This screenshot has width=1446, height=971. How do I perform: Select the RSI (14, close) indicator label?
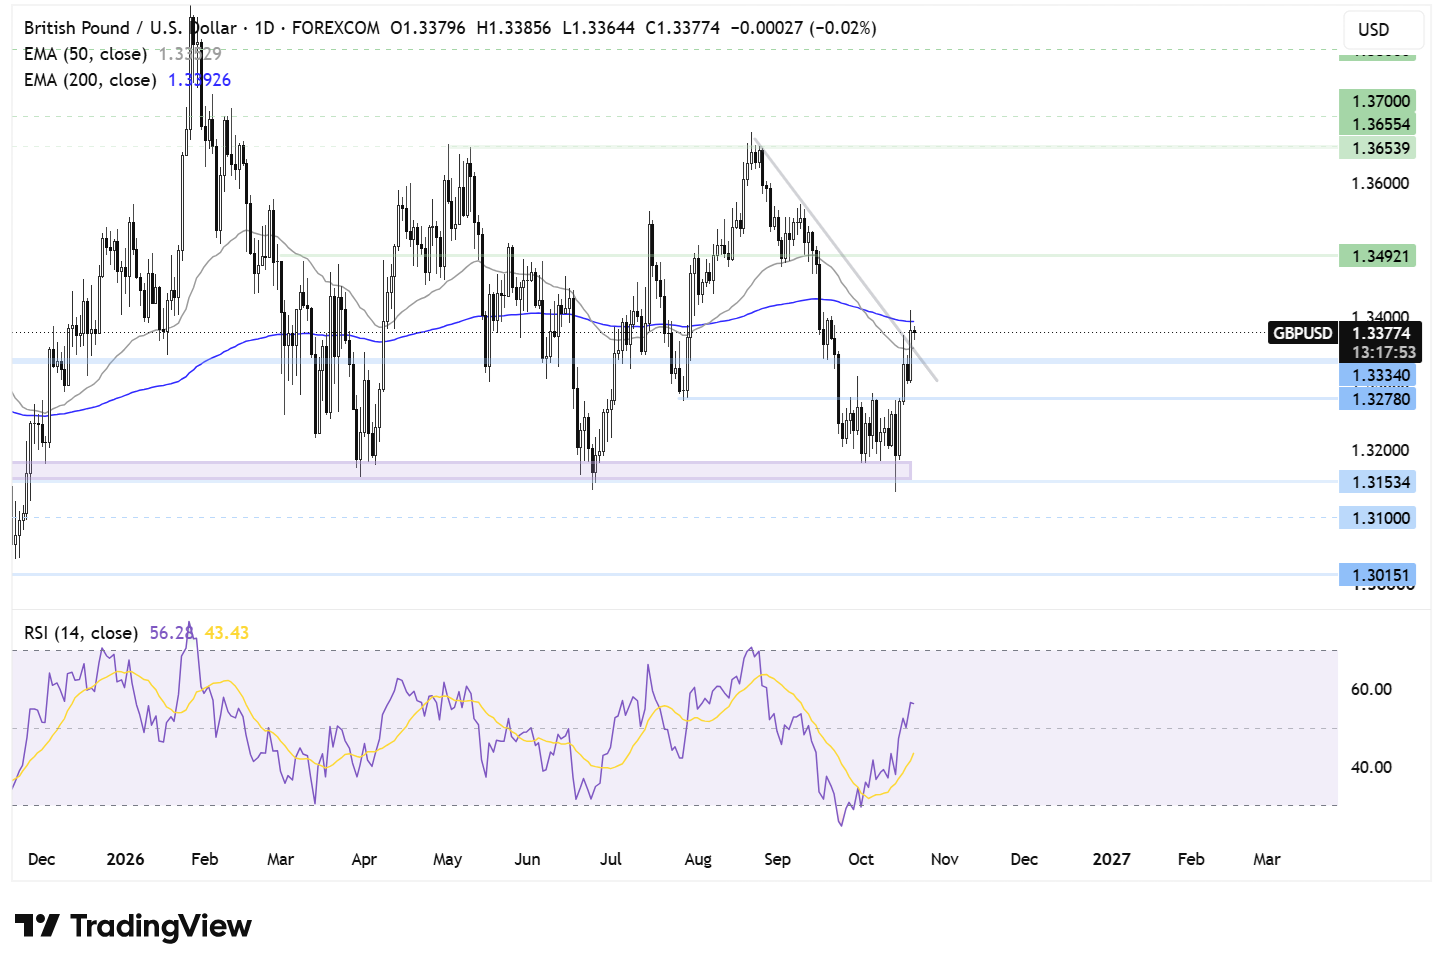click(81, 633)
